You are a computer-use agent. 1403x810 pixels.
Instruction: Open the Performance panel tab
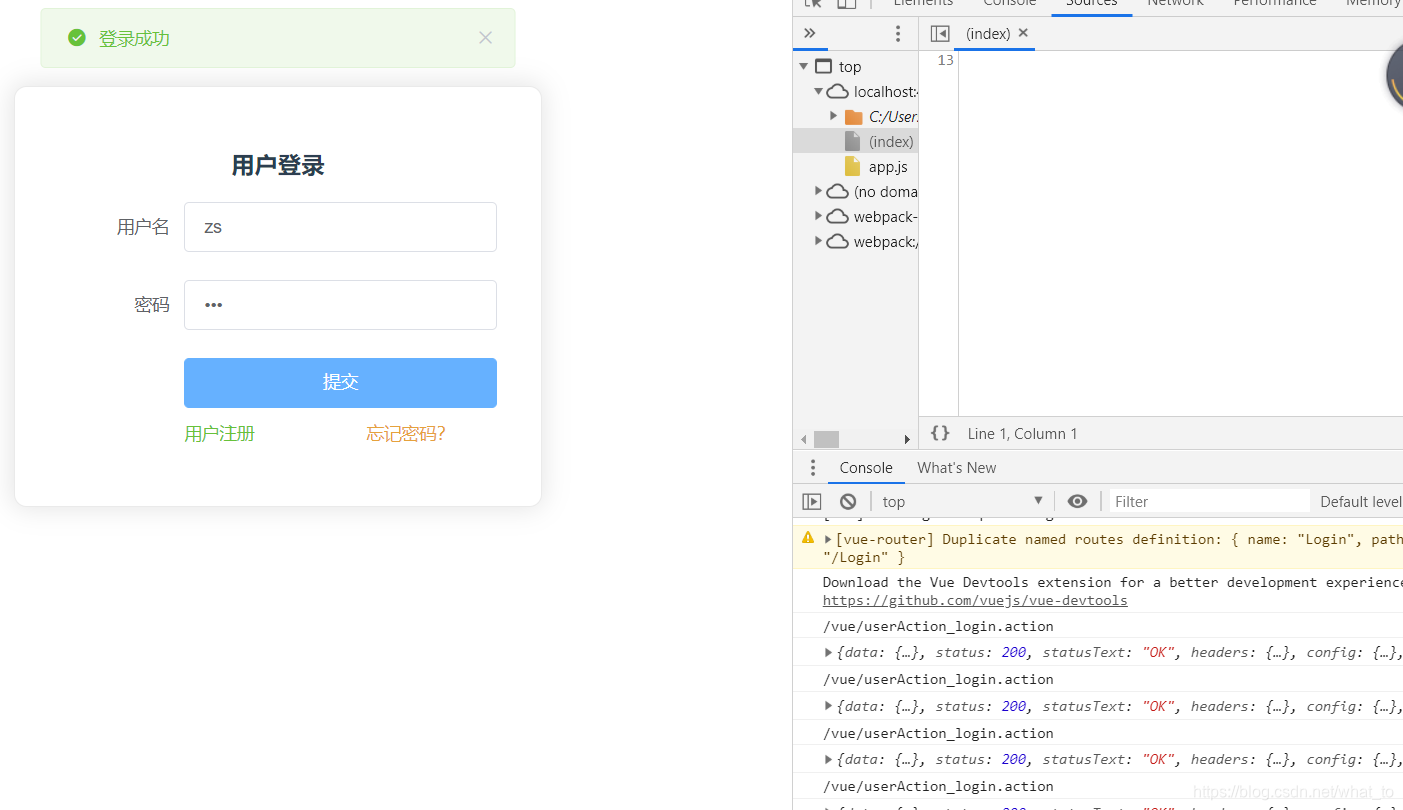click(1275, 4)
